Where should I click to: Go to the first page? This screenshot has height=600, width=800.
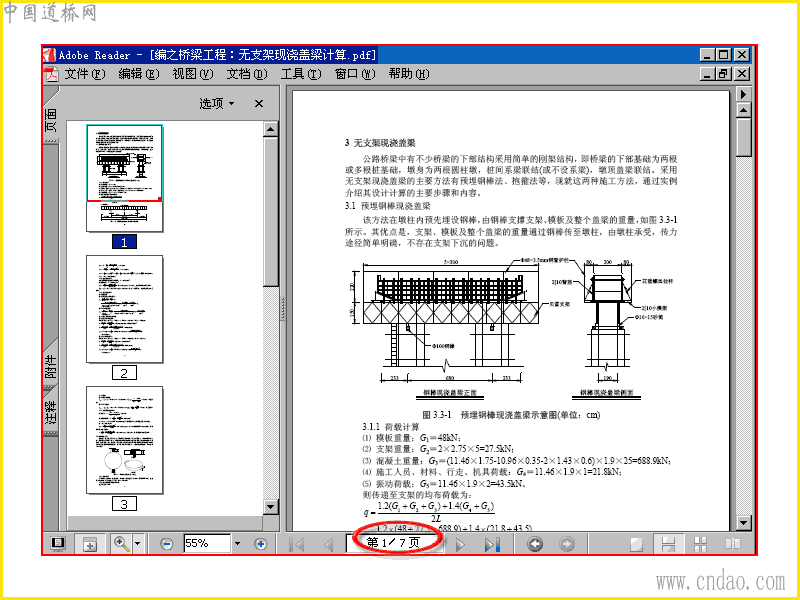click(x=297, y=545)
